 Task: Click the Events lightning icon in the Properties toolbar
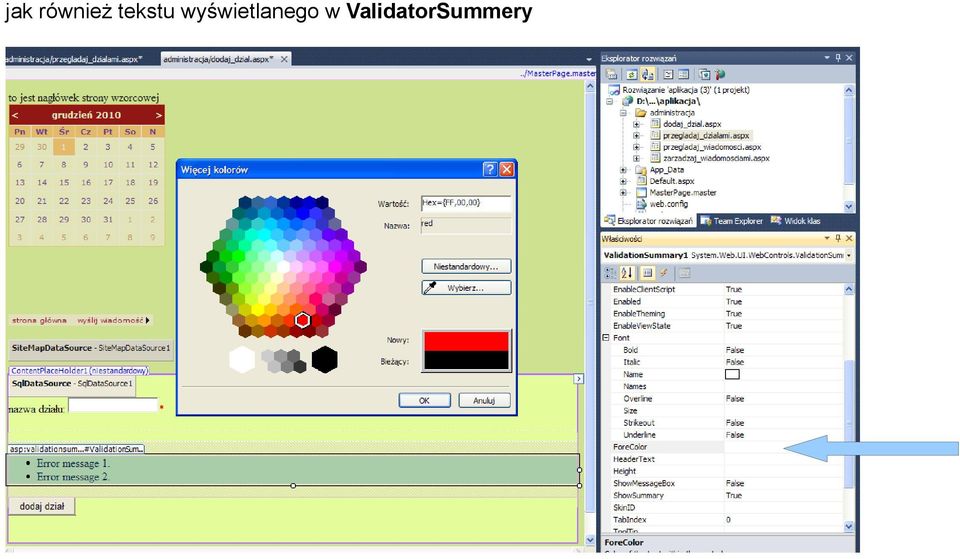click(x=664, y=273)
